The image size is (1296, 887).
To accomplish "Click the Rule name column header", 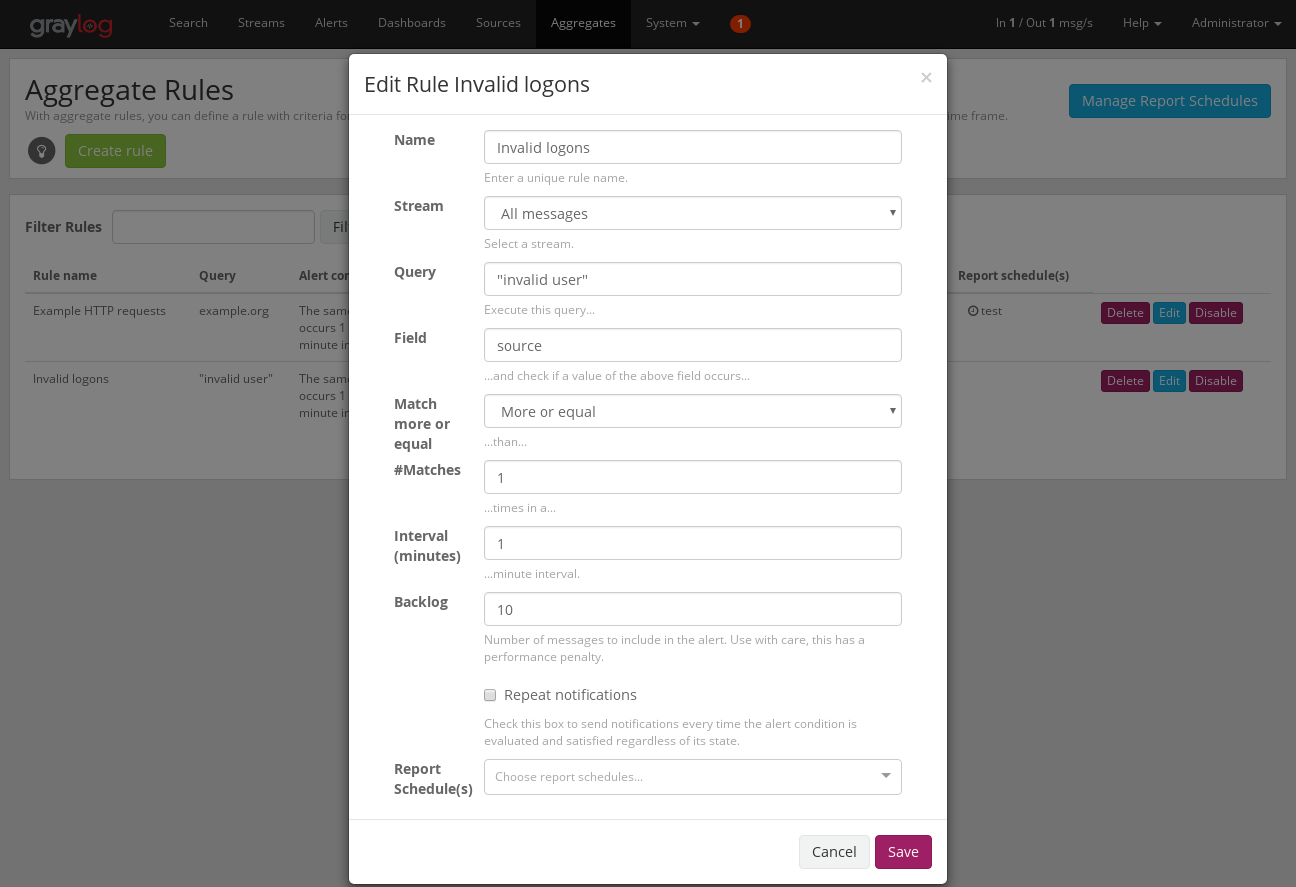I will pyautogui.click(x=65, y=275).
